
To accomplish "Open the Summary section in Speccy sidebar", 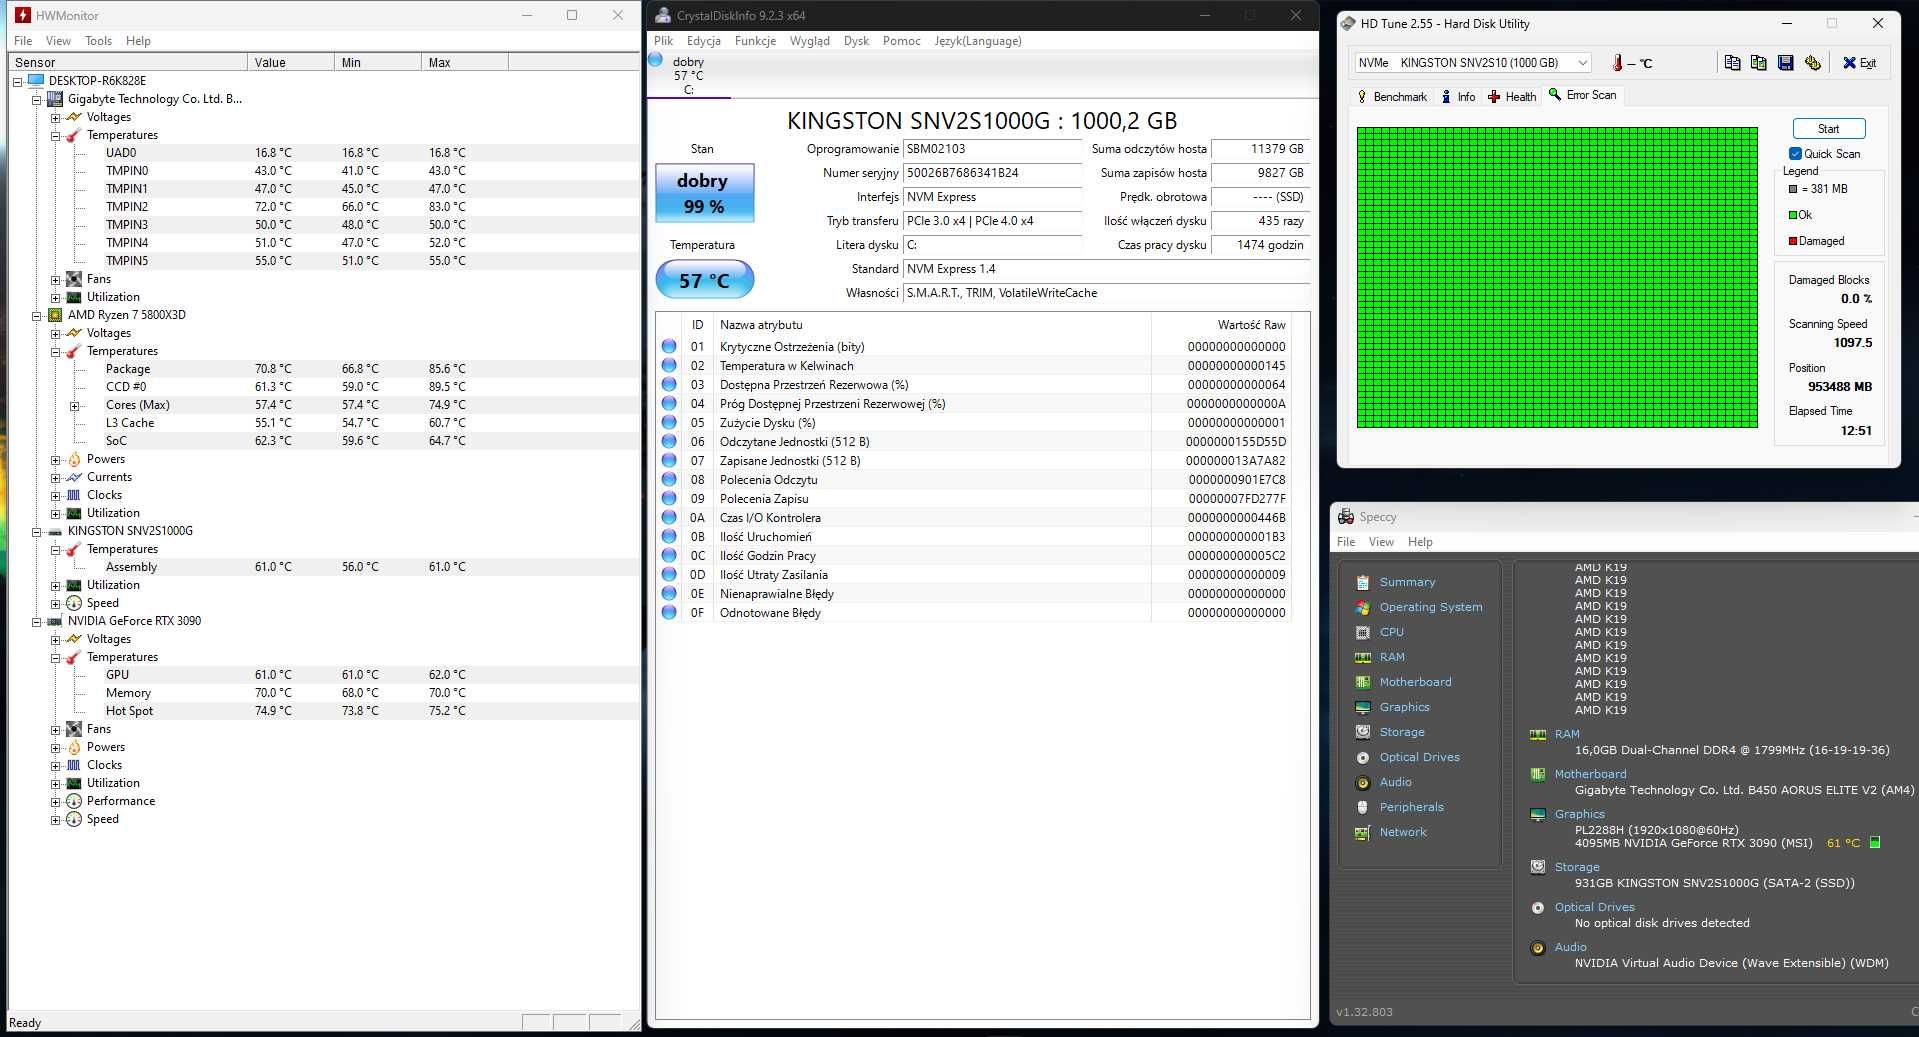I will pos(1407,582).
